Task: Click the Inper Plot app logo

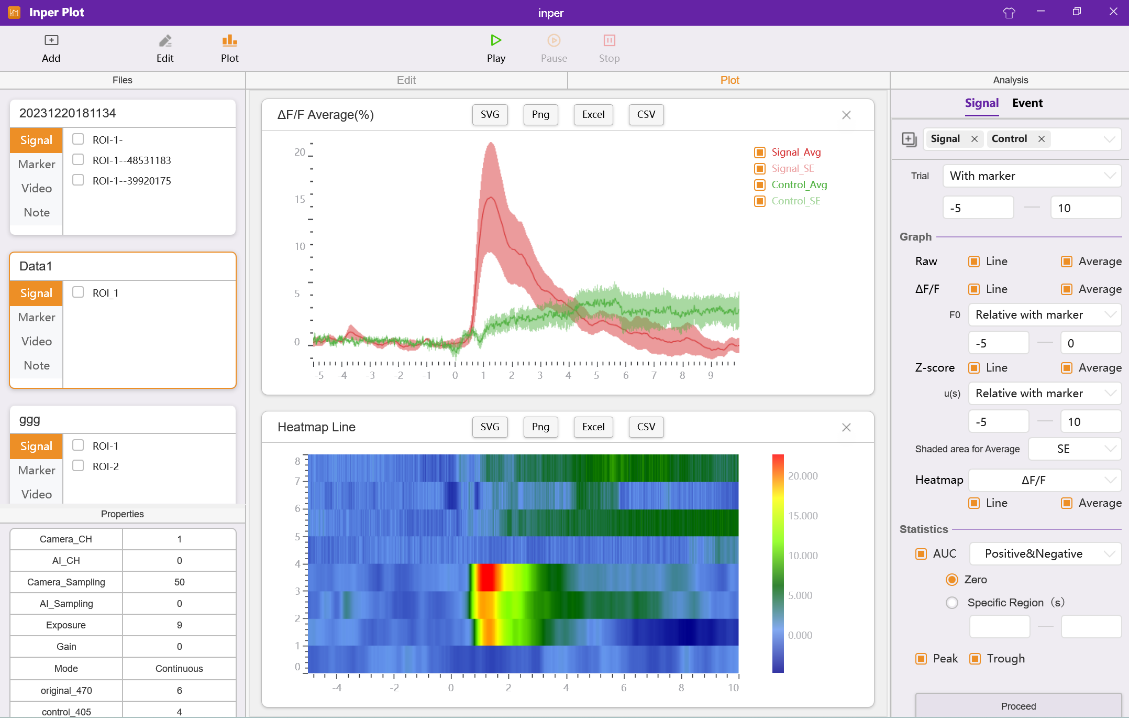Action: coord(14,12)
